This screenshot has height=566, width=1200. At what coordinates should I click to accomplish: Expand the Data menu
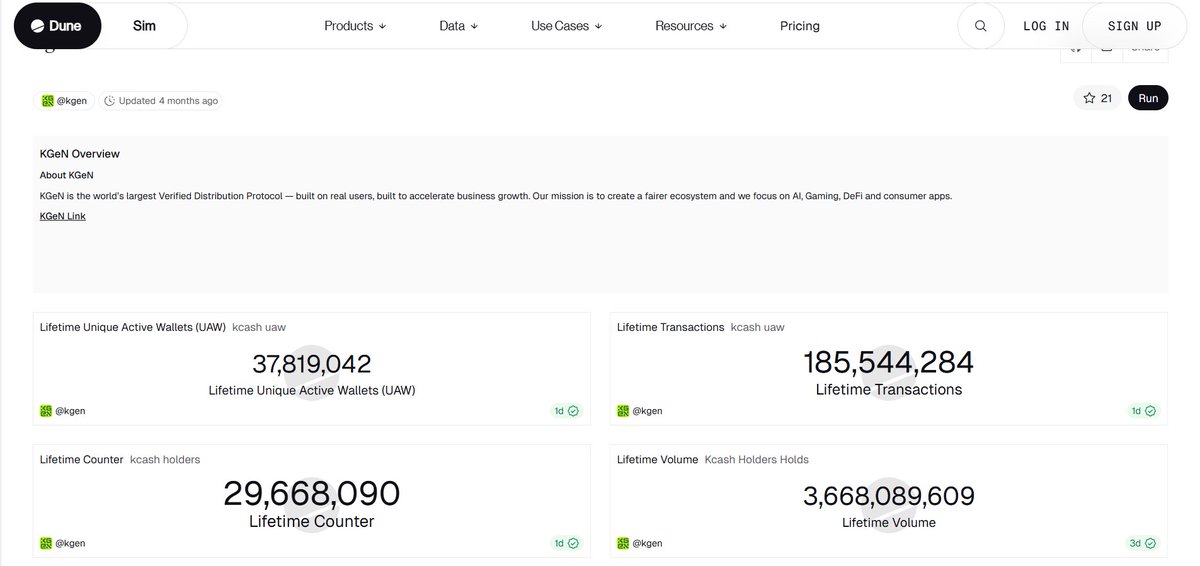pos(459,26)
